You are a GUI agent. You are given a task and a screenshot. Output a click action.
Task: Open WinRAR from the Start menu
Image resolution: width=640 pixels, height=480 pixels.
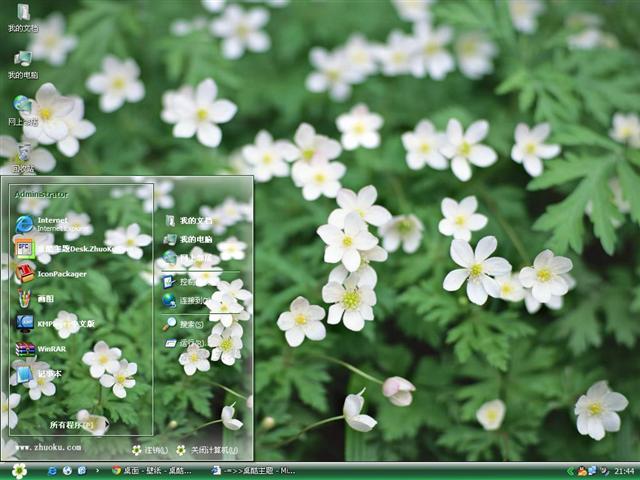(x=41, y=349)
